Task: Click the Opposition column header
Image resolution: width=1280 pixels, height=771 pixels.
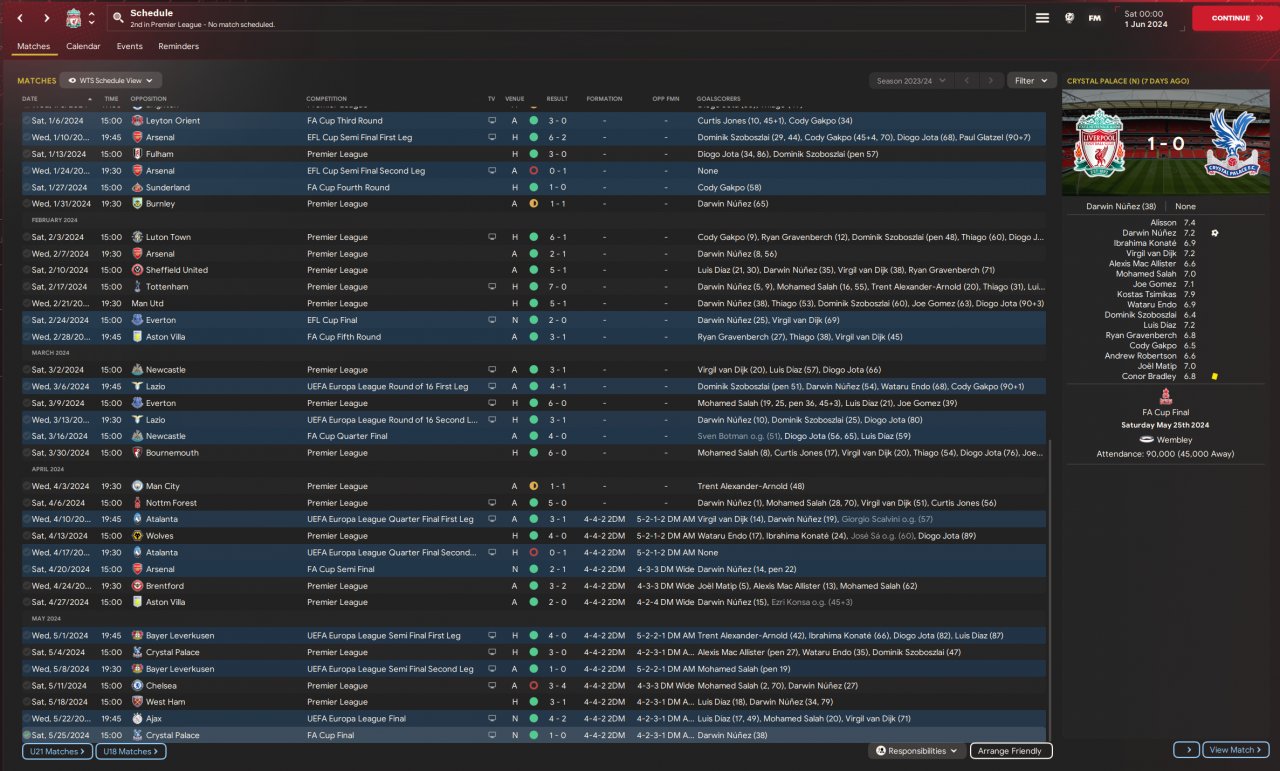Action: tap(149, 99)
